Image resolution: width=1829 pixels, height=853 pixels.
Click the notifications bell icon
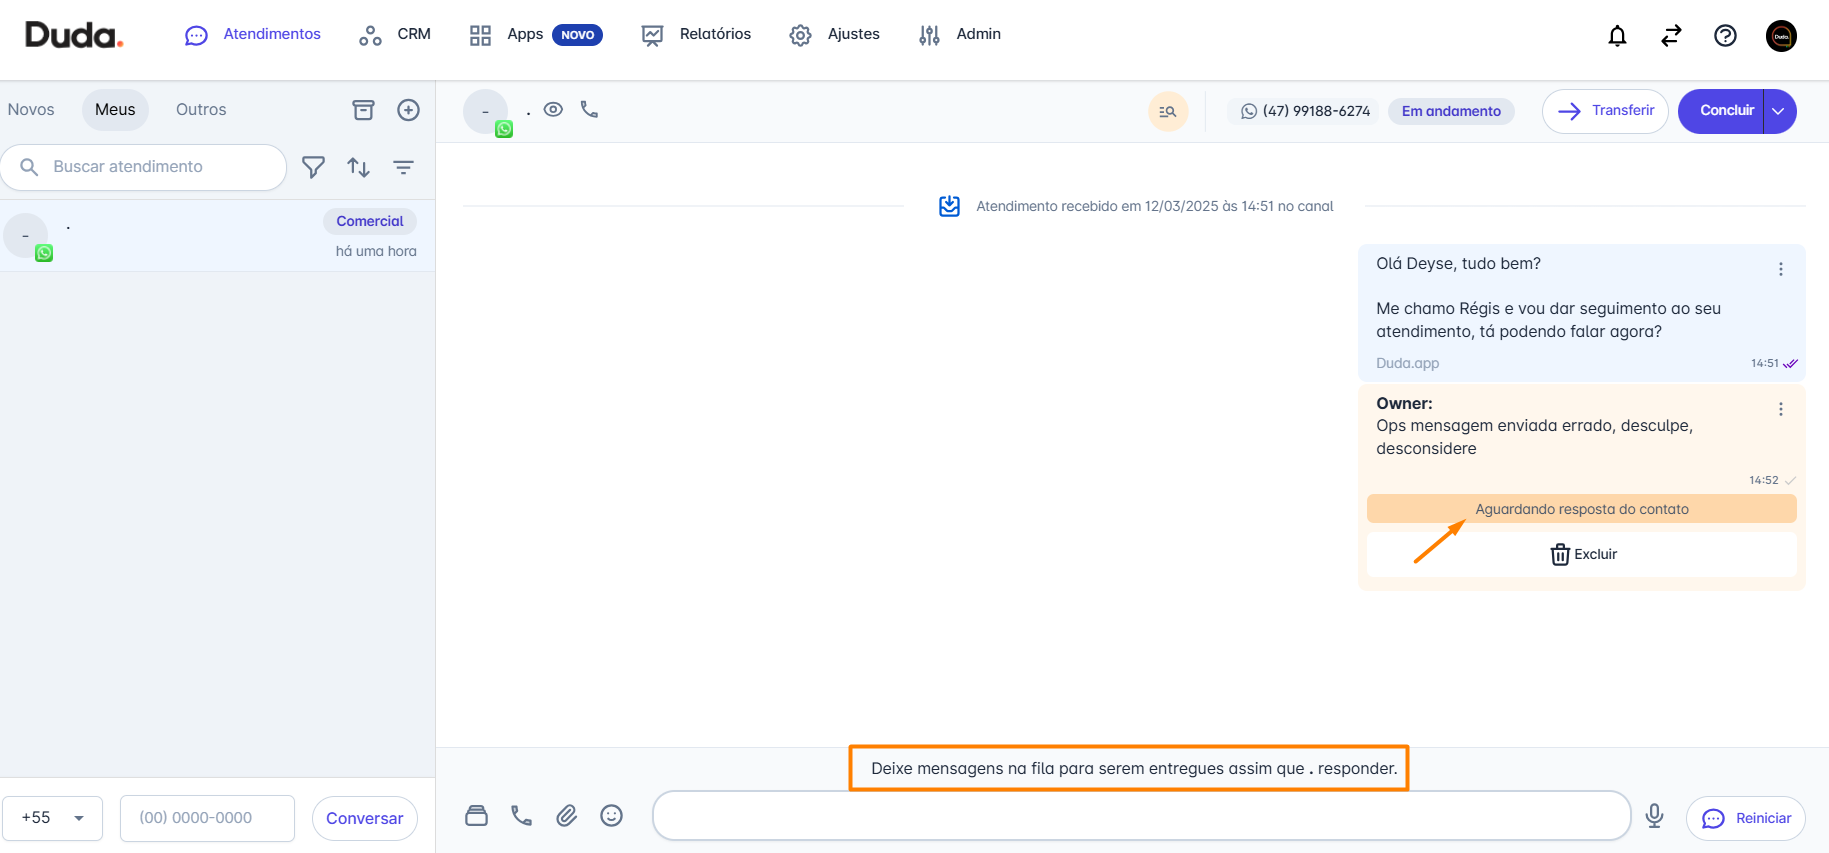1617,36
